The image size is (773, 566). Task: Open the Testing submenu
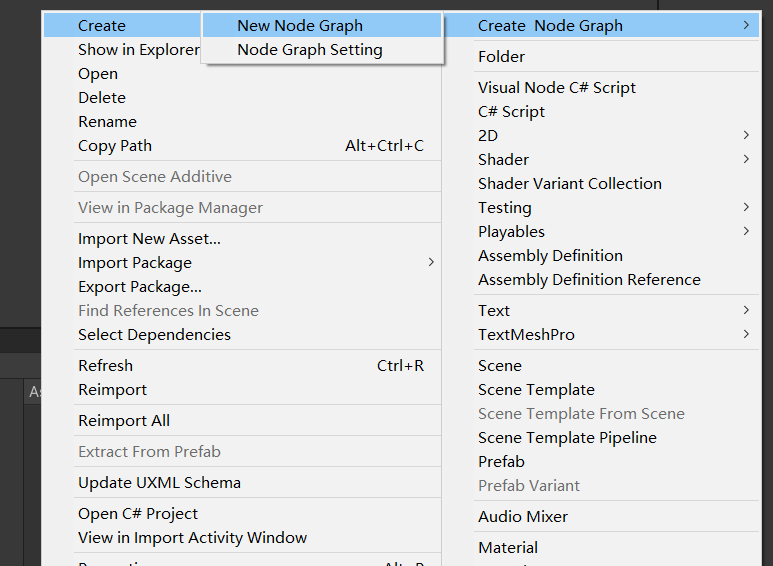pyautogui.click(x=601, y=208)
